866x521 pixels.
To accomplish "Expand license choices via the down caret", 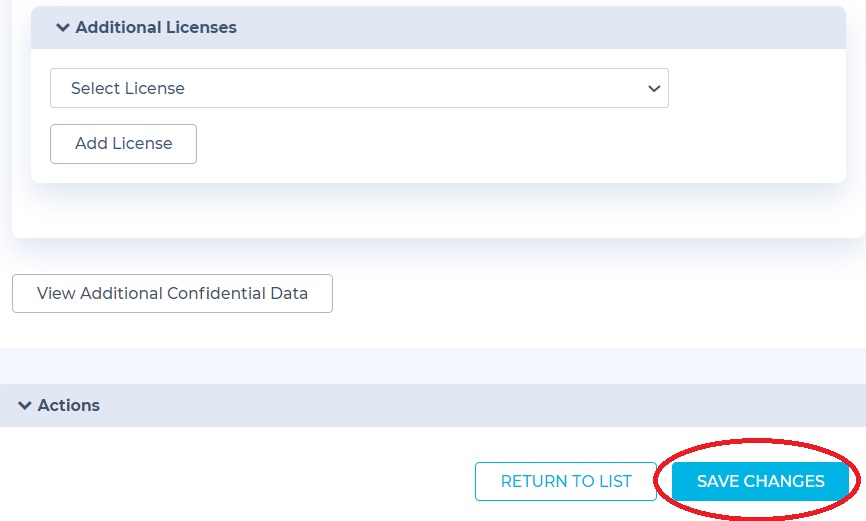I will click(x=654, y=88).
